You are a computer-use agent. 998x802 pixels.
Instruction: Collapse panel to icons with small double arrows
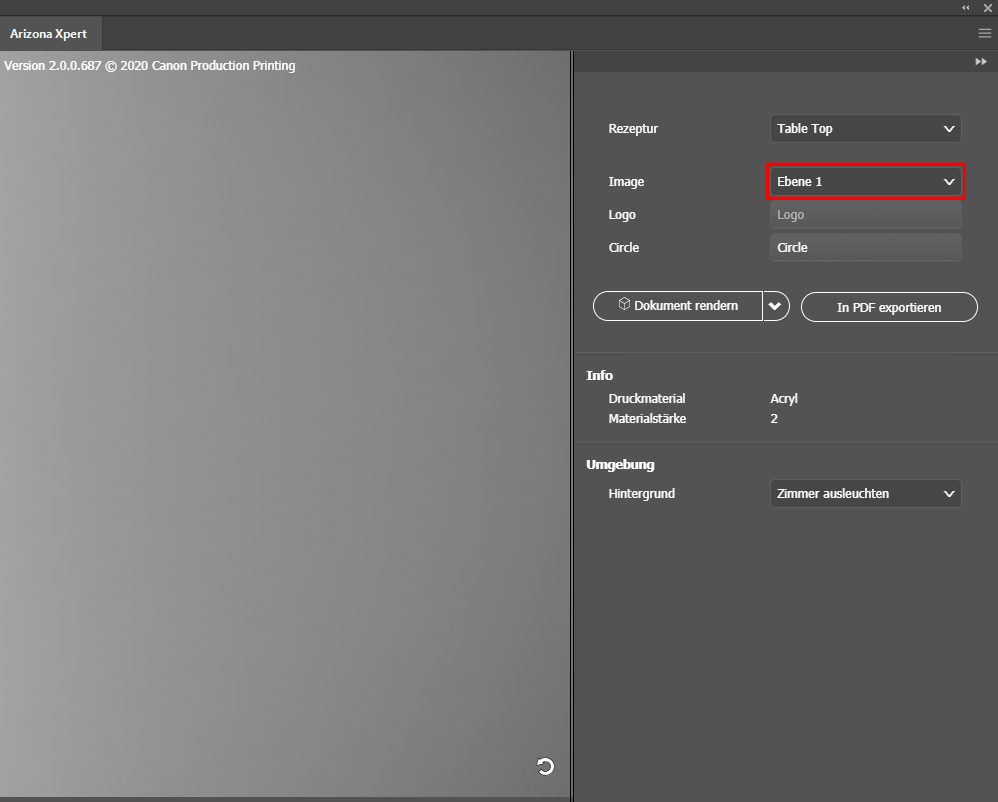tap(966, 8)
